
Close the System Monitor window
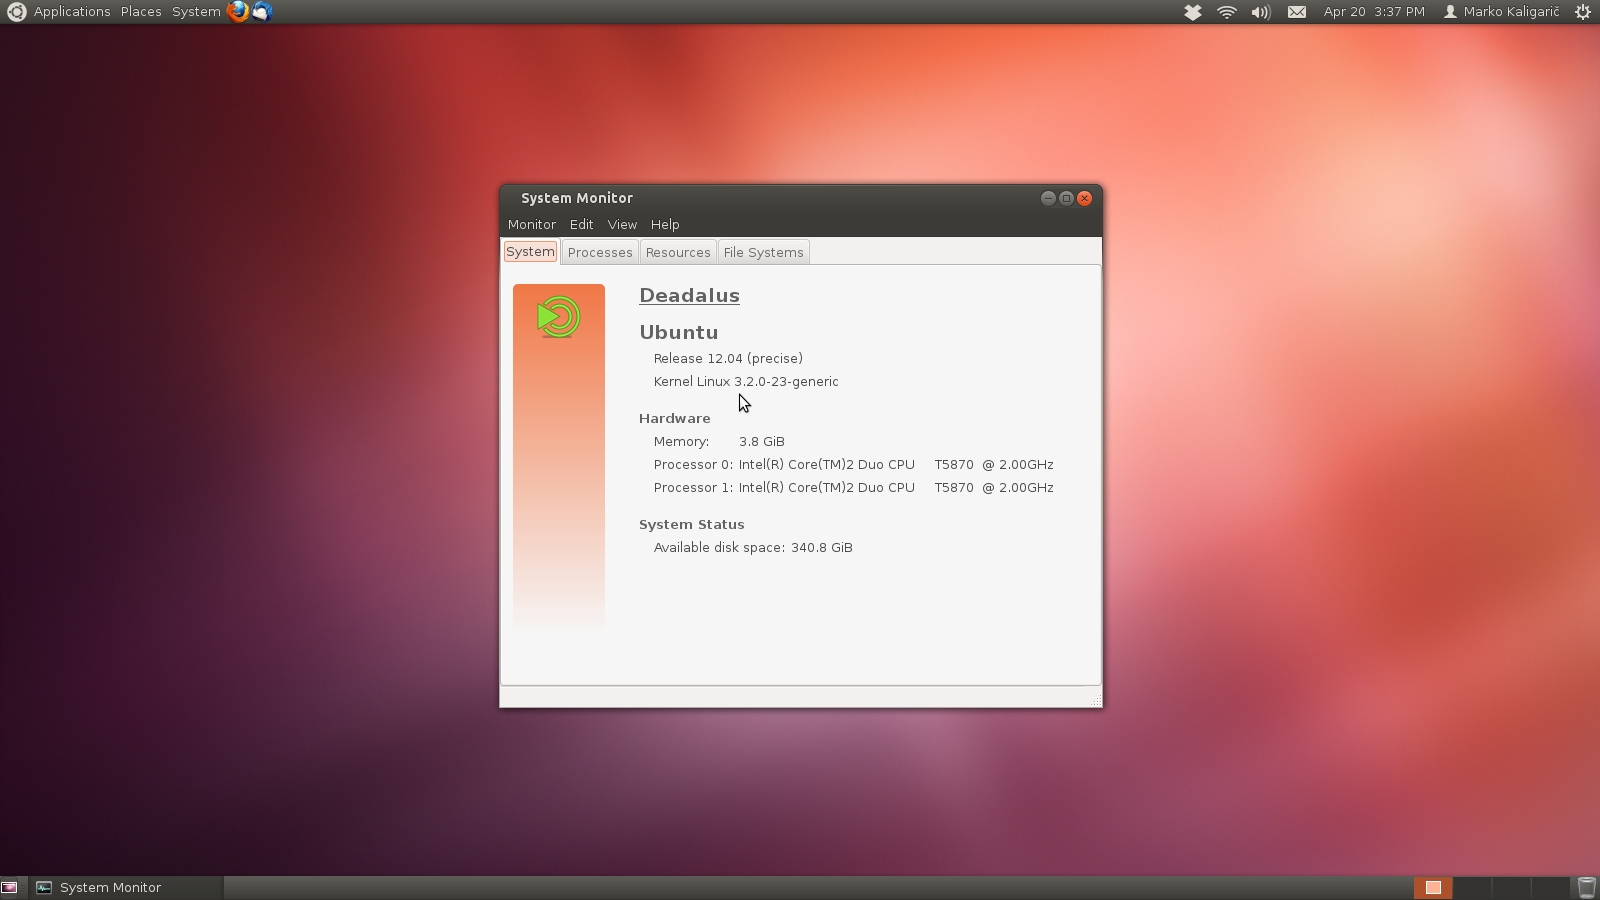point(1084,198)
